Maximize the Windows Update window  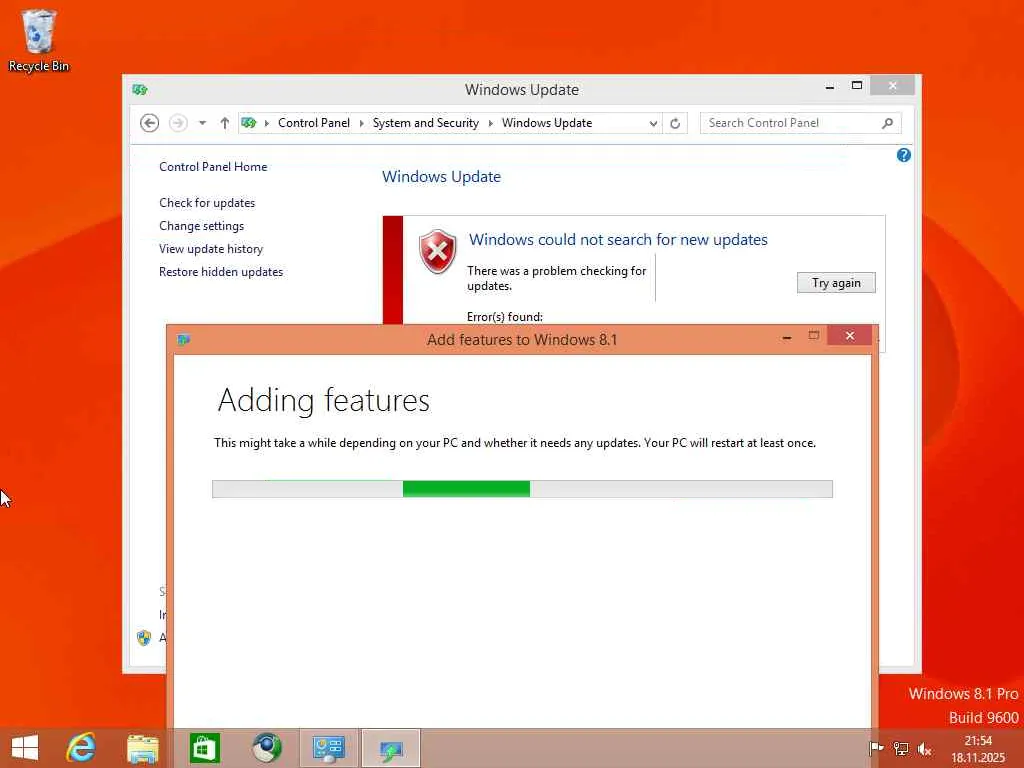pyautogui.click(x=857, y=86)
